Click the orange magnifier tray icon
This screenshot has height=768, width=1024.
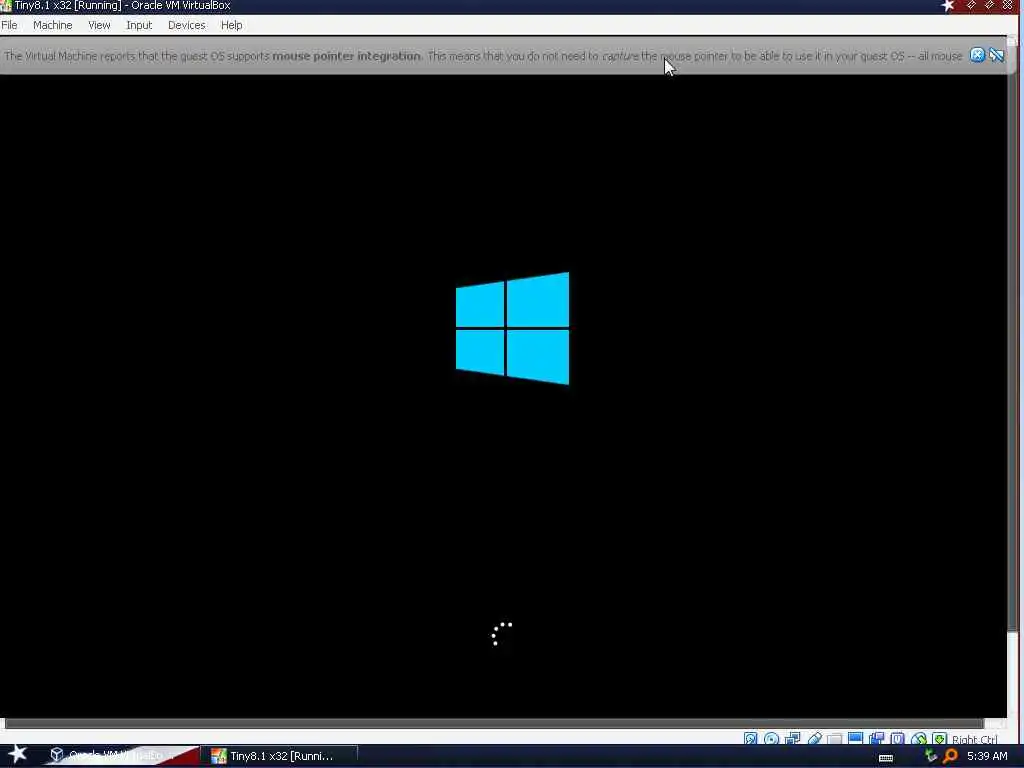pyautogui.click(x=950, y=756)
